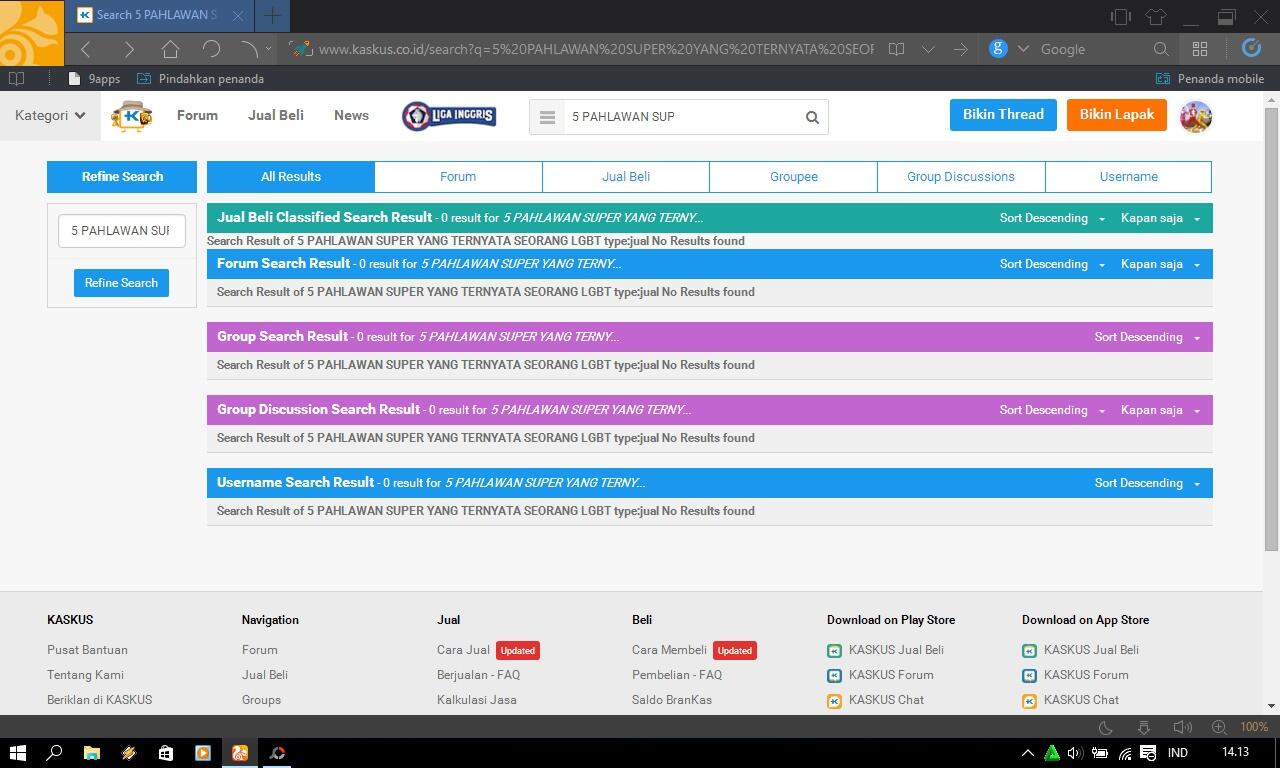
Task: Open Sort Descending in Group Search Result
Action: click(1147, 337)
